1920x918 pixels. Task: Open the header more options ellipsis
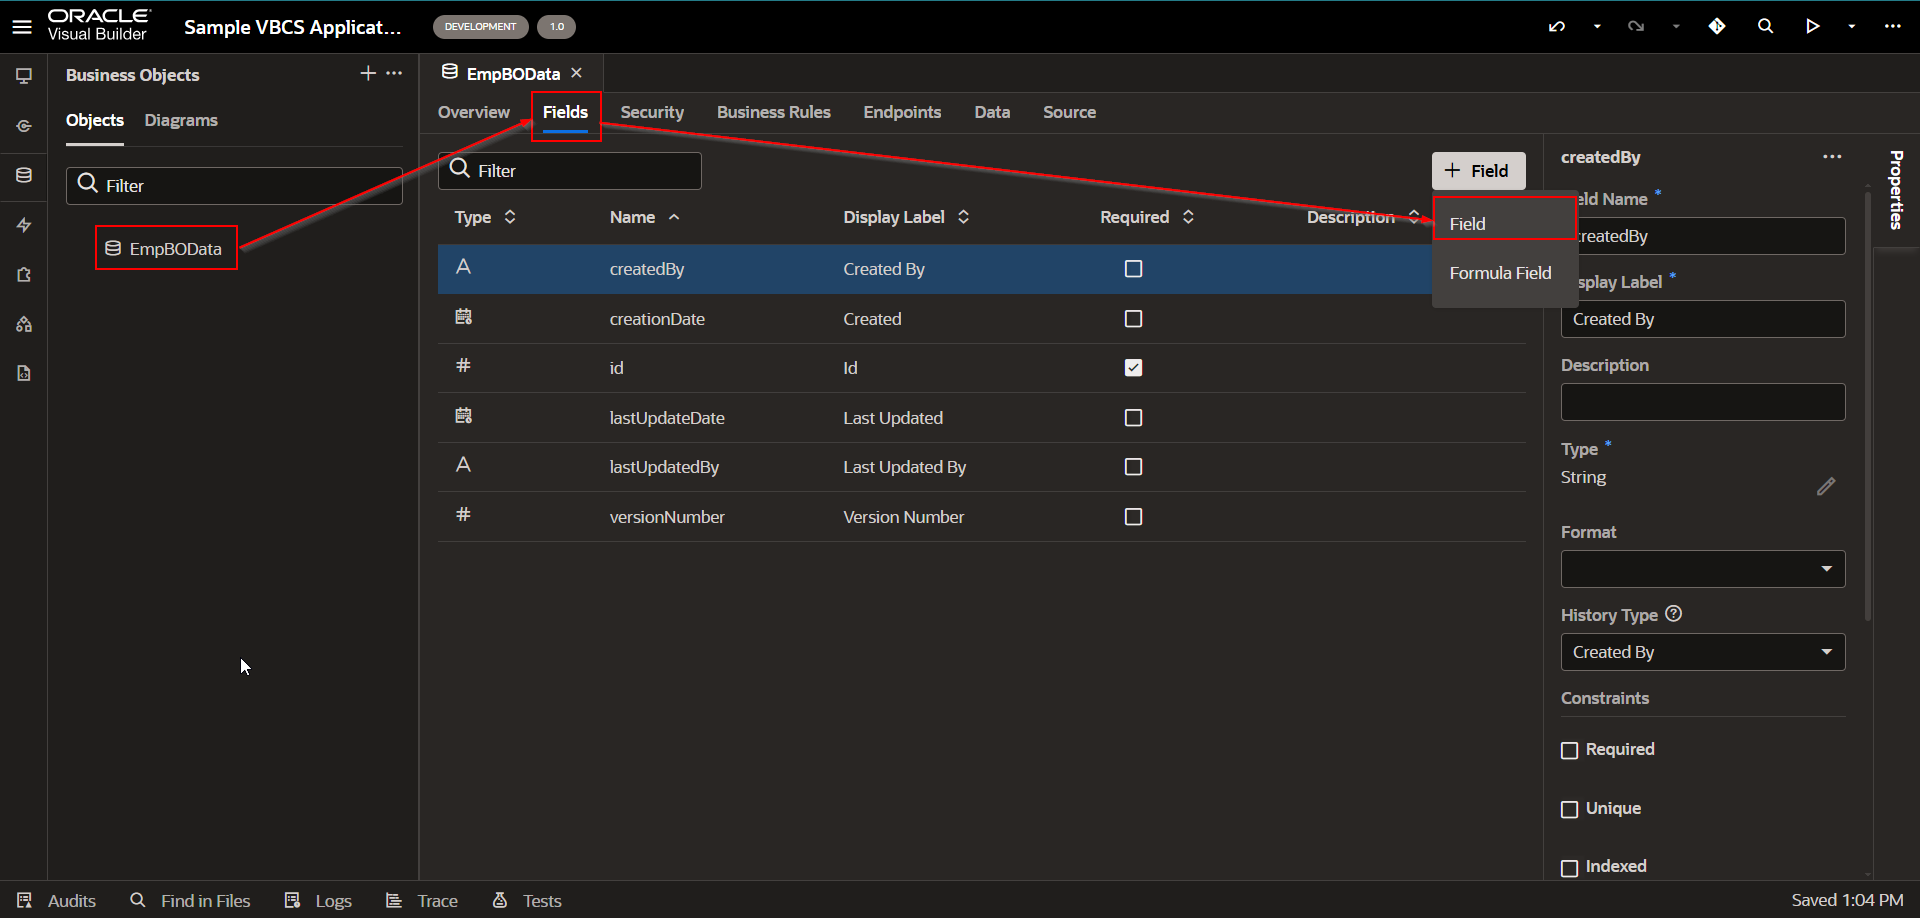[x=1892, y=27]
